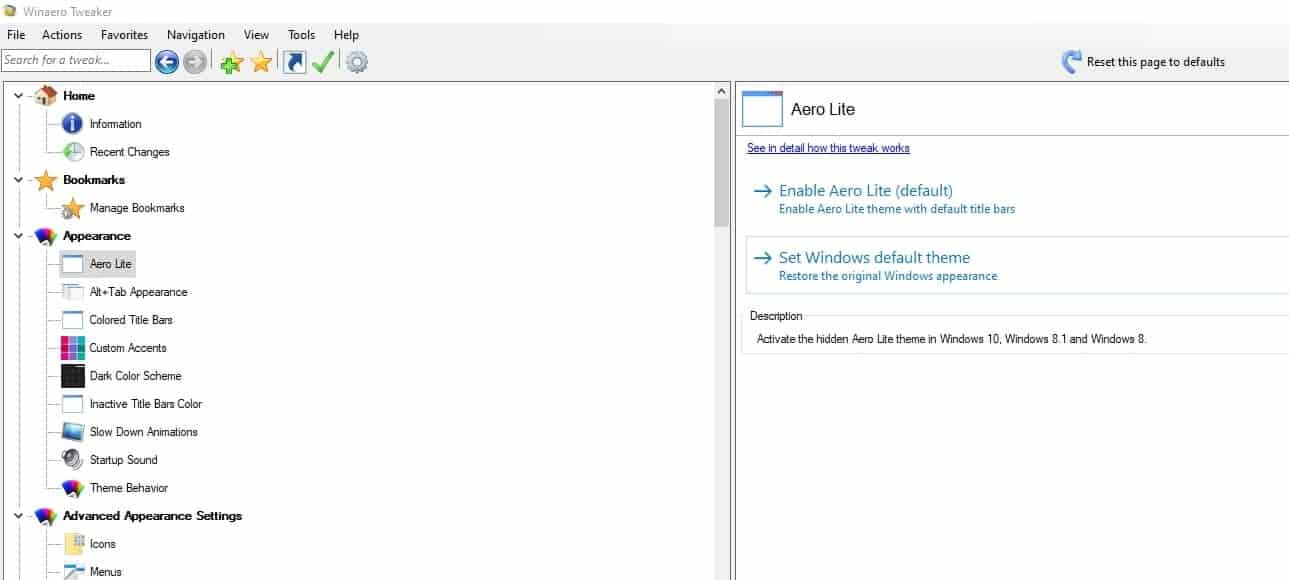
Task: Click the Home house icon in tree
Action: click(46, 96)
